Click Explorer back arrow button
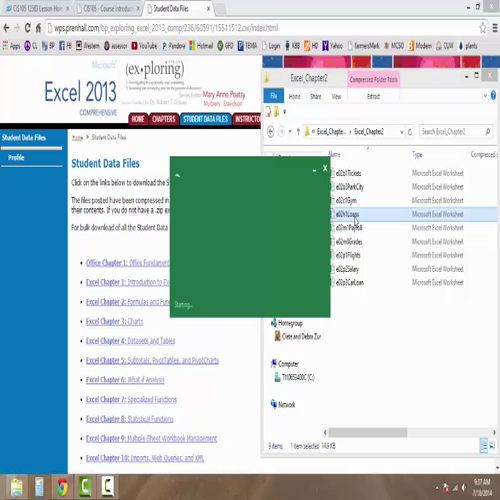The width and height of the screenshot is (500, 500). click(x=271, y=132)
